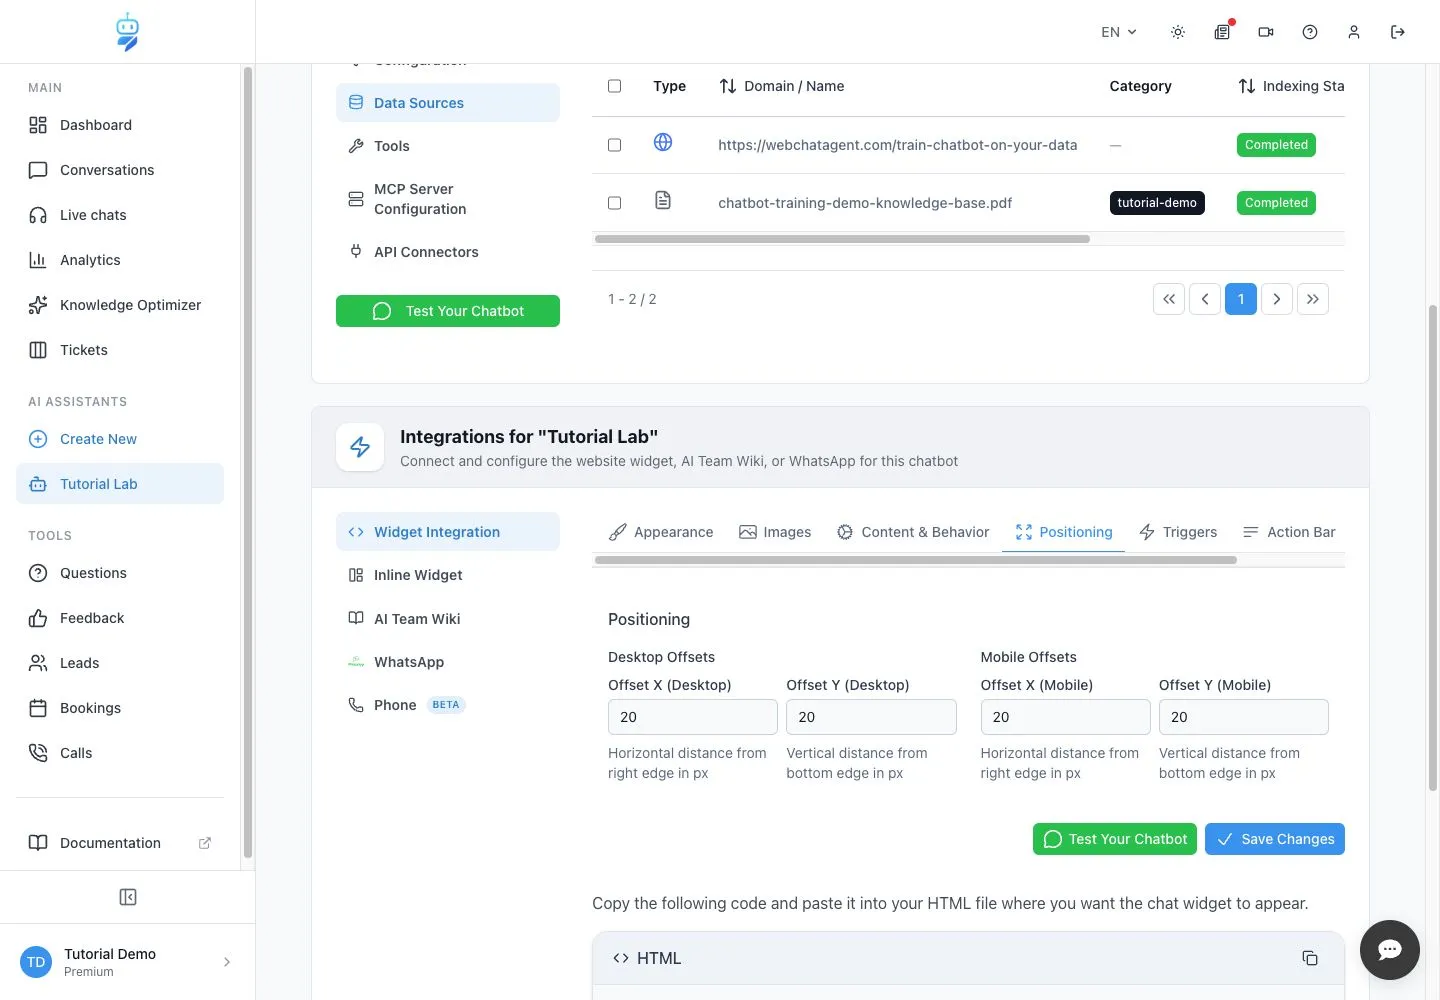The width and height of the screenshot is (1440, 1000).
Task: Open the floating chat bubble widget
Action: tap(1390, 950)
